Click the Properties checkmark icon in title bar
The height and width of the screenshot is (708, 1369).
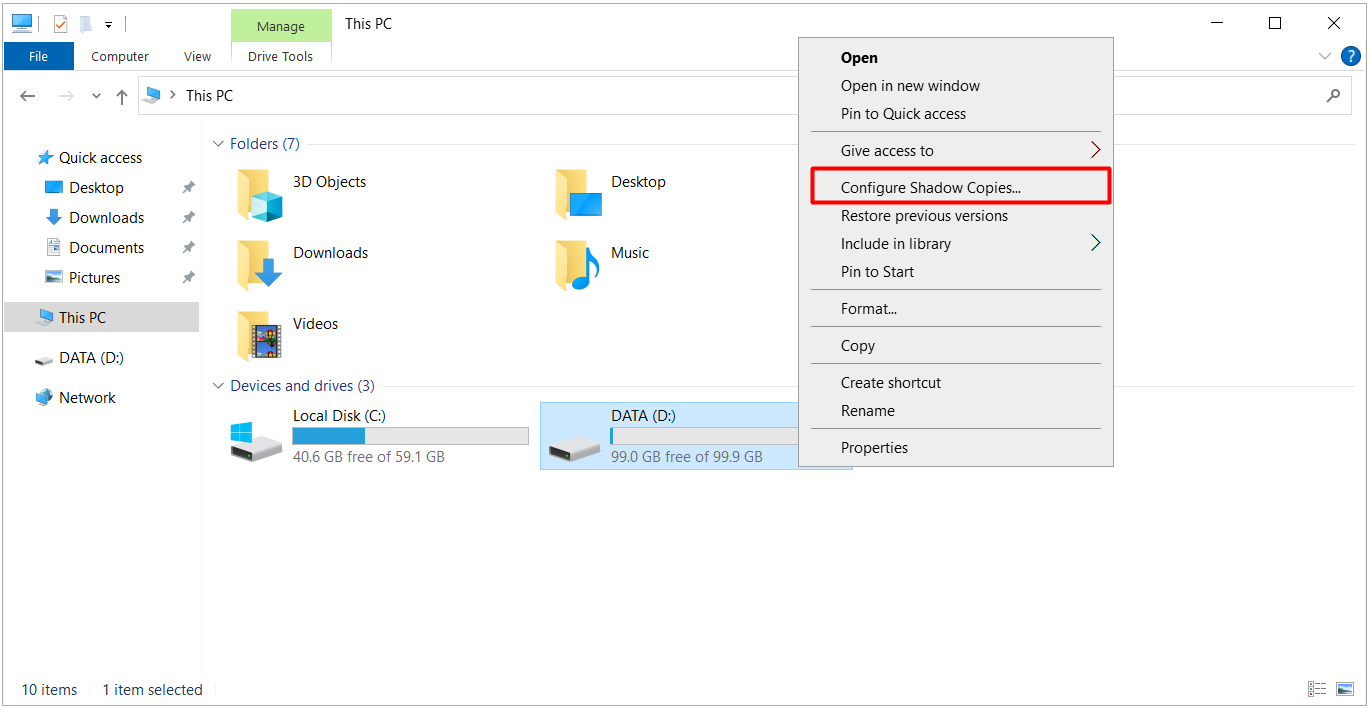coord(60,24)
